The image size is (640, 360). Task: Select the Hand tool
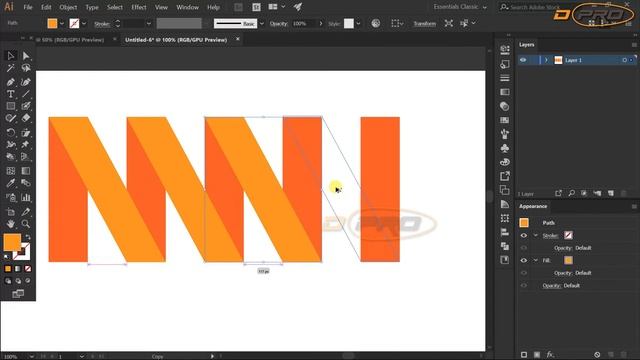(11, 224)
